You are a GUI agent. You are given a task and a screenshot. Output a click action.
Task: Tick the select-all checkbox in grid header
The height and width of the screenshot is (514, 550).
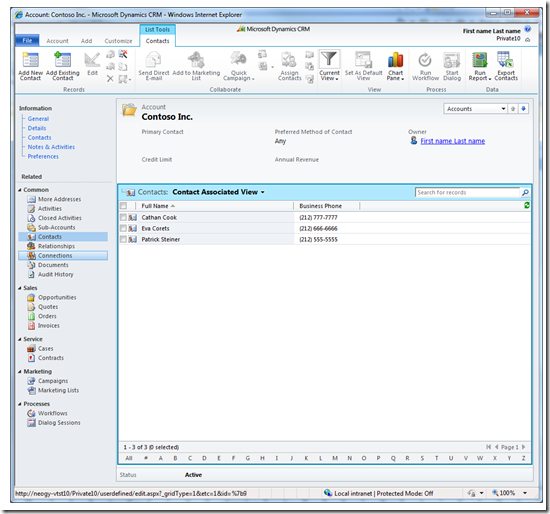(123, 206)
